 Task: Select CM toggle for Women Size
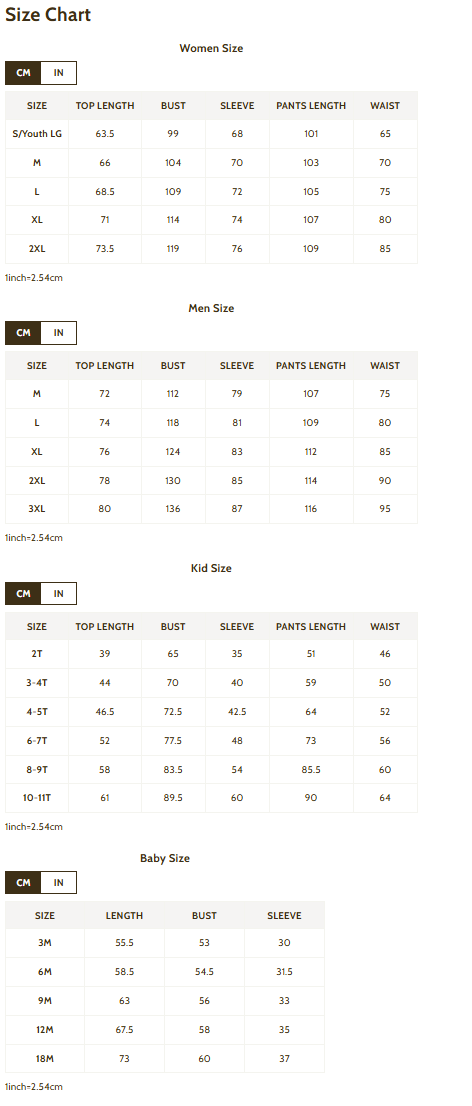23,73
